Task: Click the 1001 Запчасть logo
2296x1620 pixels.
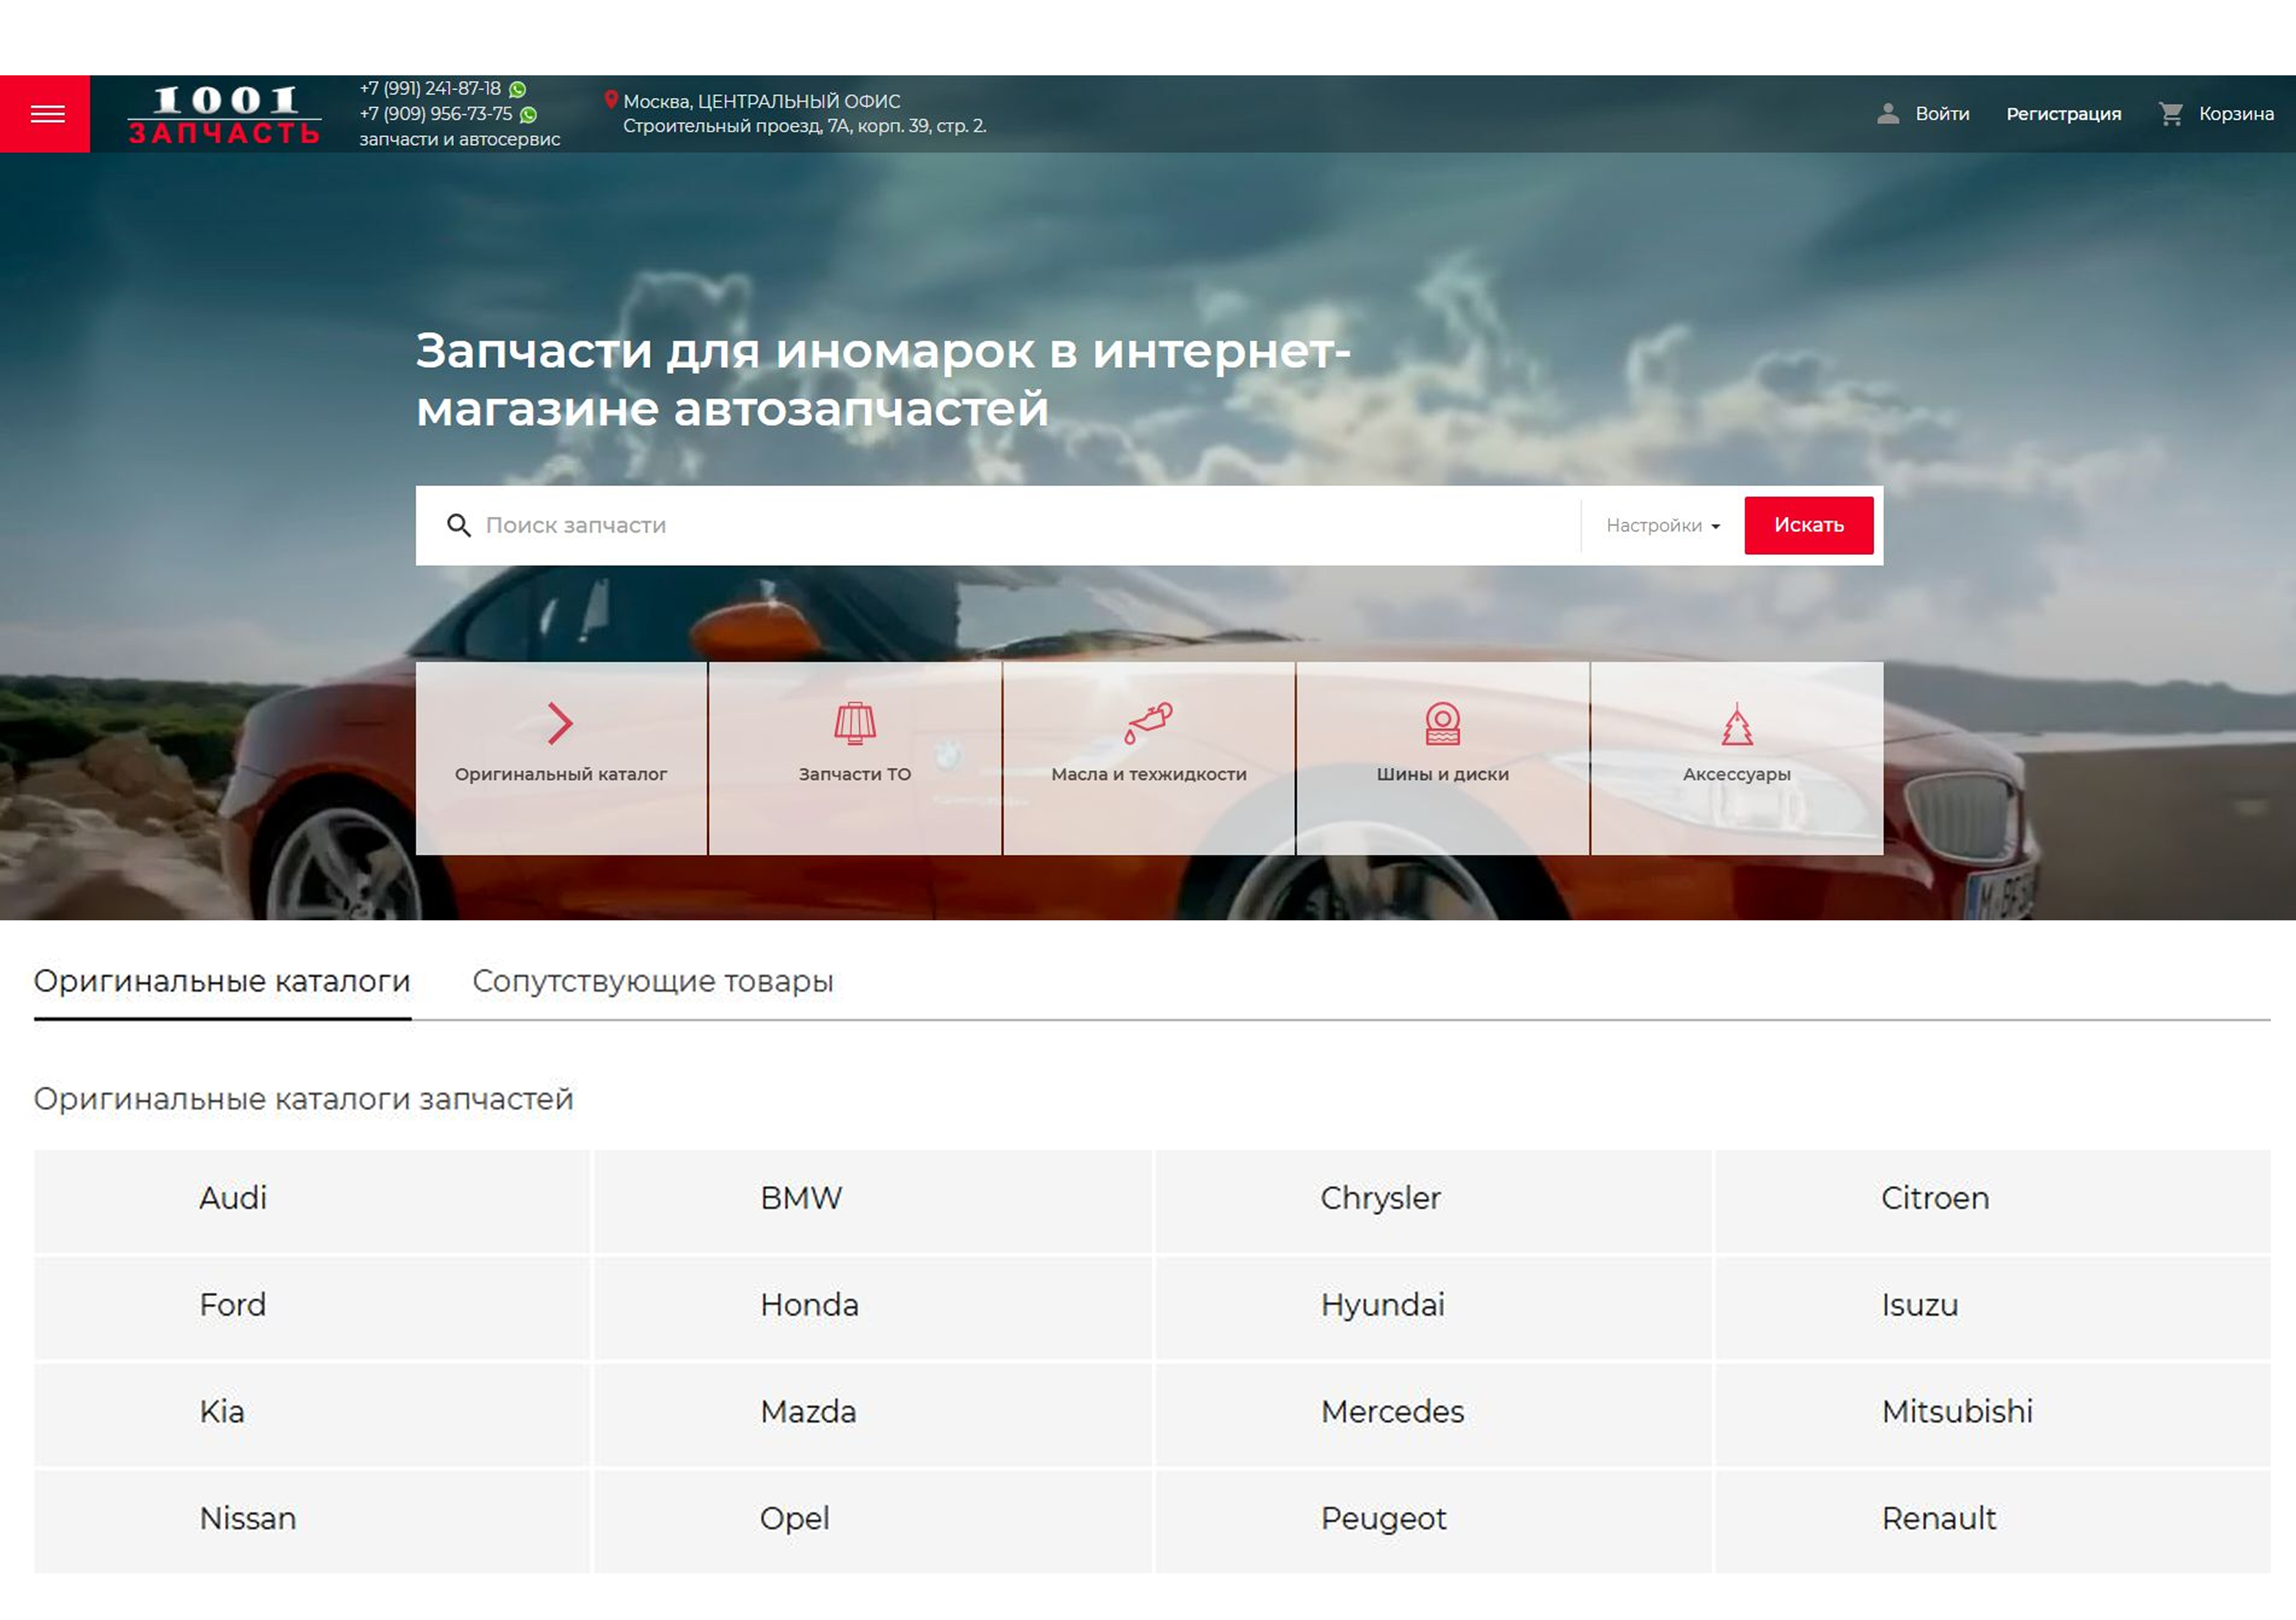Action: tap(224, 115)
